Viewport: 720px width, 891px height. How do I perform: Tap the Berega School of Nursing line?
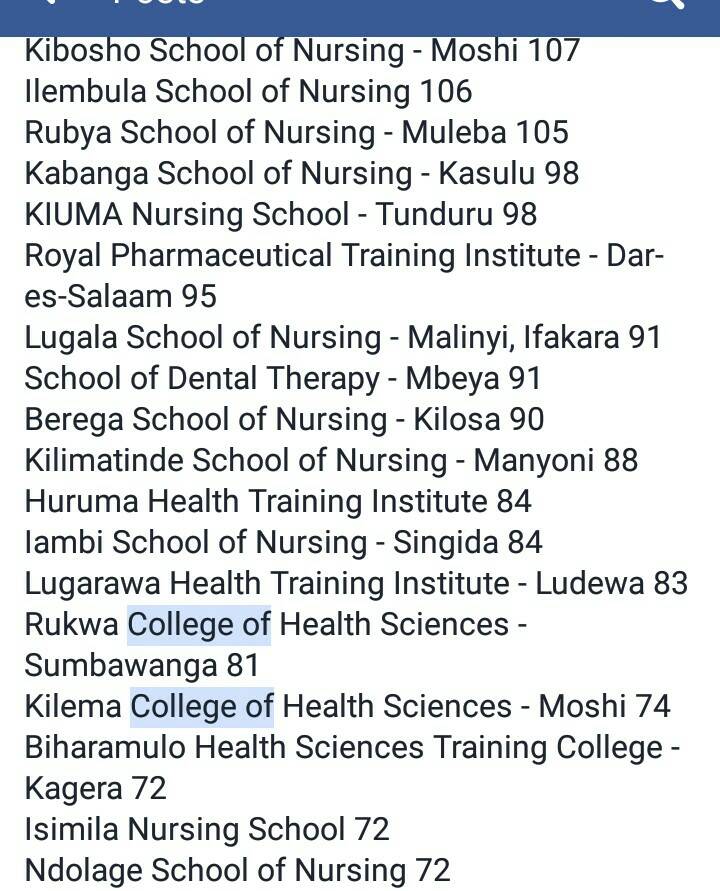click(284, 419)
